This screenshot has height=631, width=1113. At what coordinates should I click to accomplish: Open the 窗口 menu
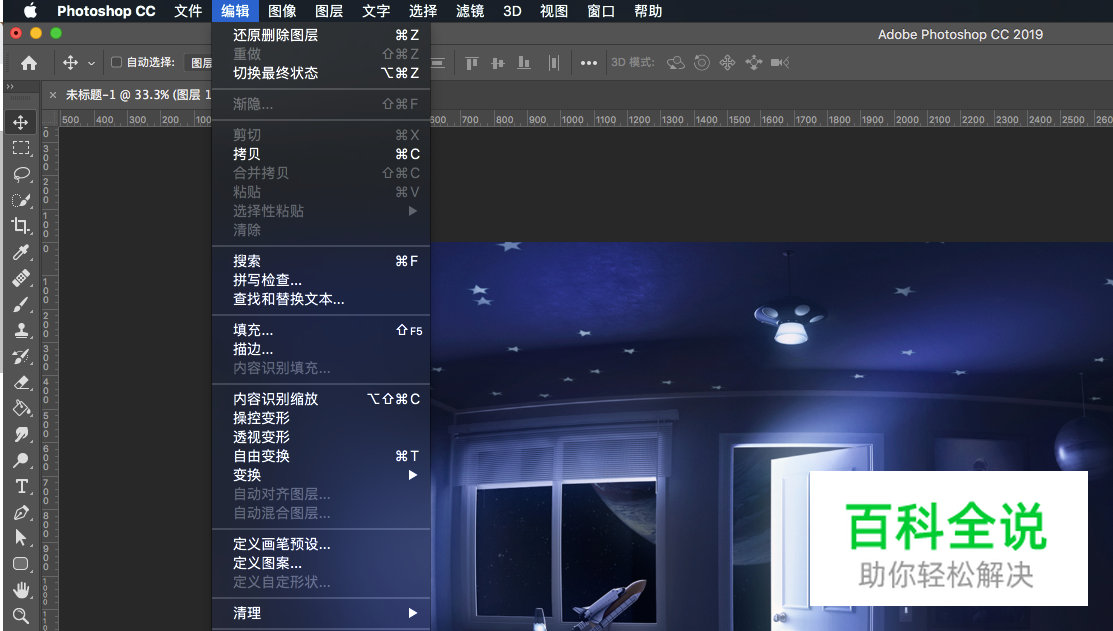pos(601,11)
